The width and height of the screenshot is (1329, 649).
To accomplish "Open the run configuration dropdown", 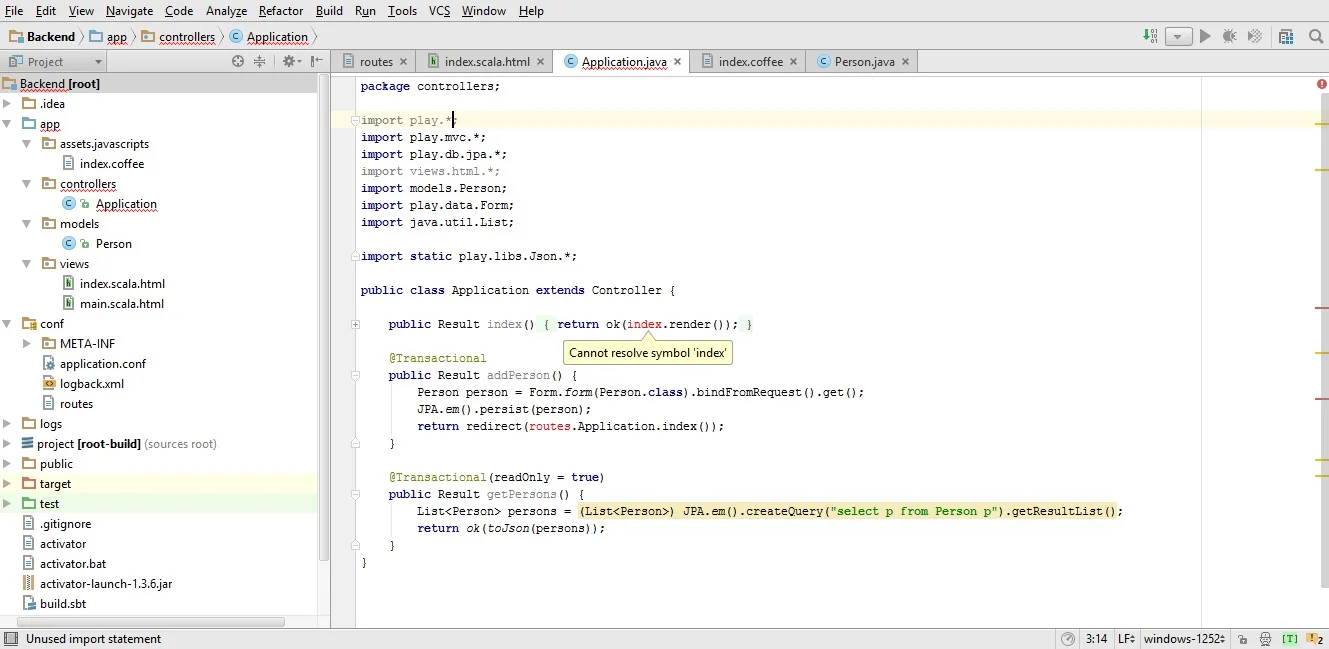I will (1179, 36).
